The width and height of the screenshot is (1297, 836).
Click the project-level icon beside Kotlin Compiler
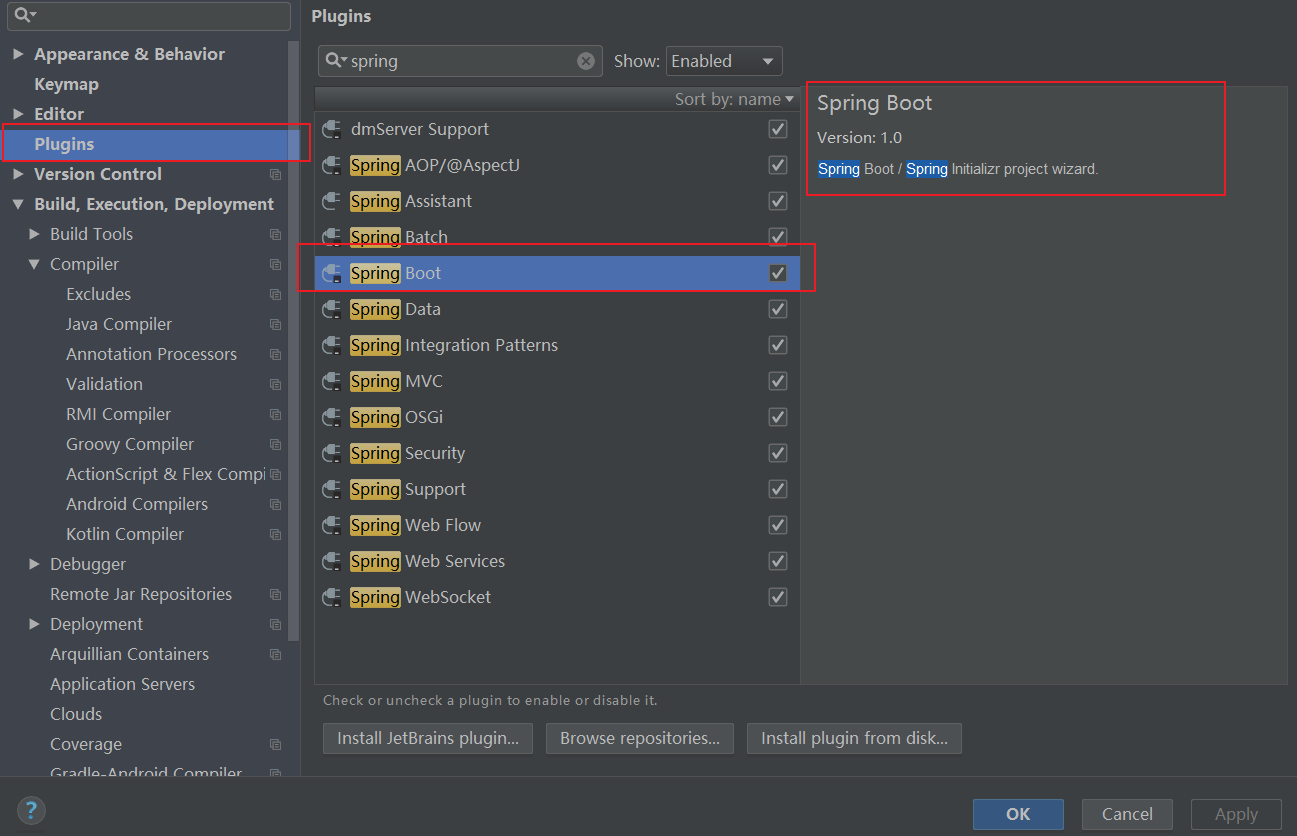[275, 534]
